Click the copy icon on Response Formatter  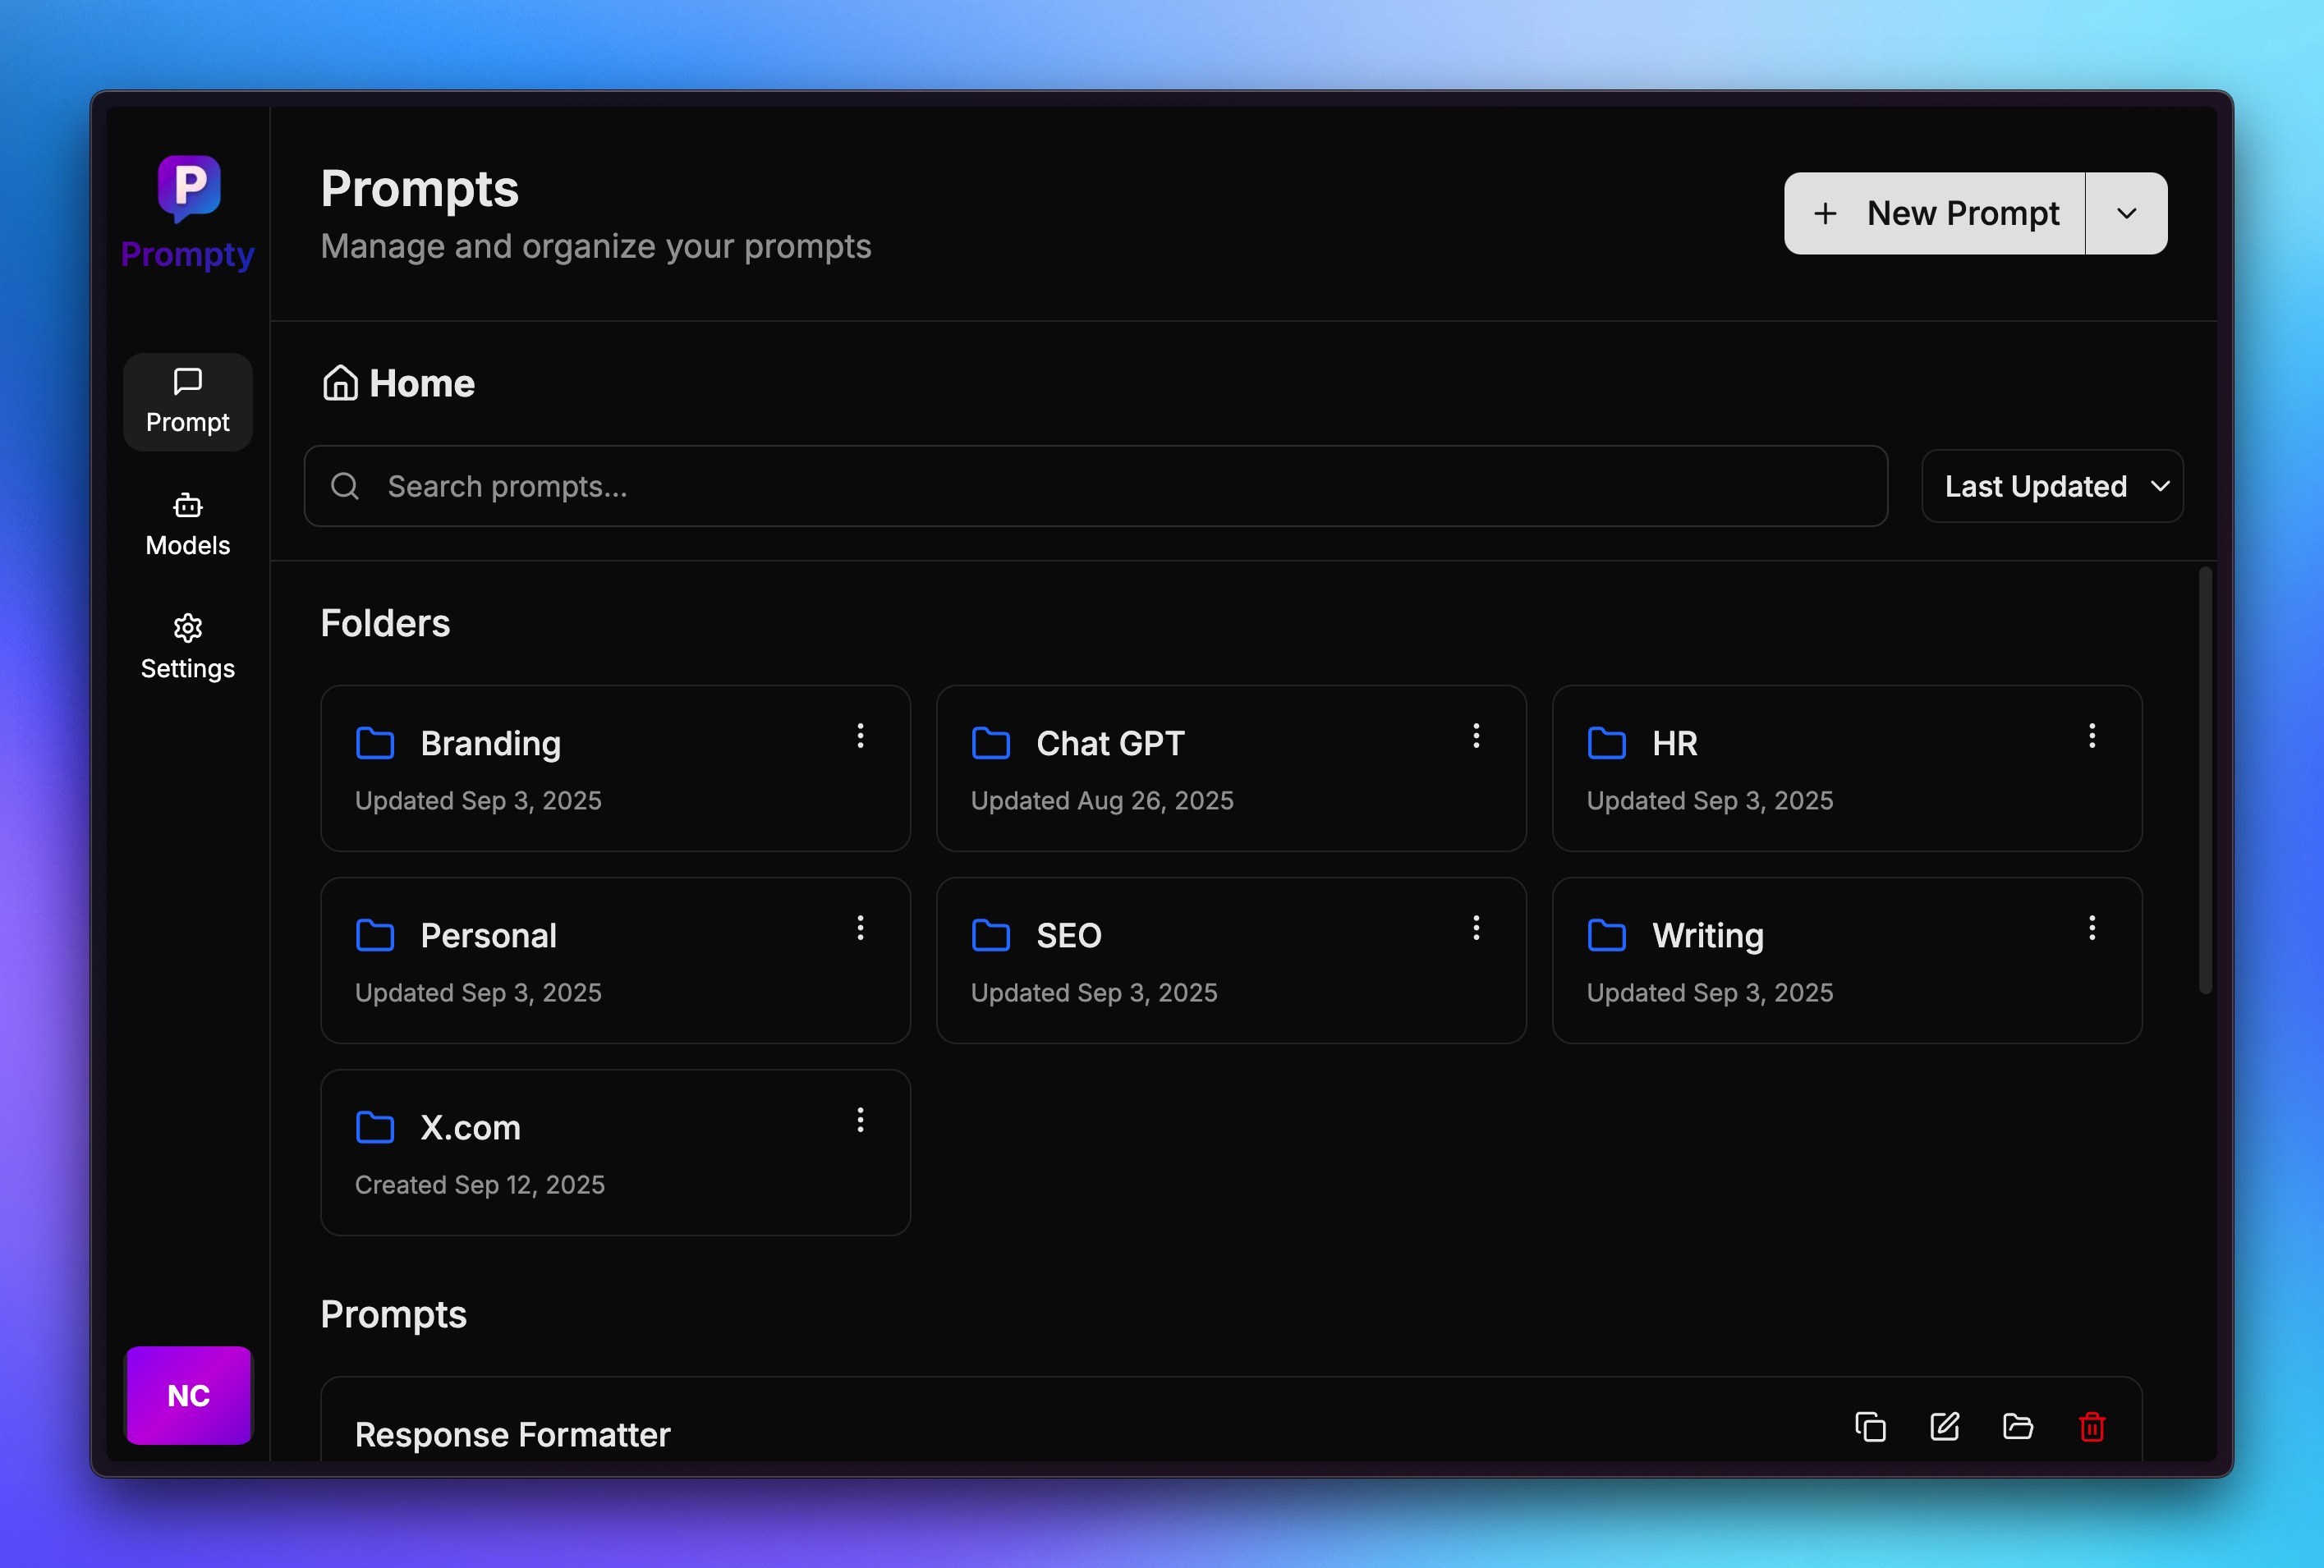(1870, 1426)
